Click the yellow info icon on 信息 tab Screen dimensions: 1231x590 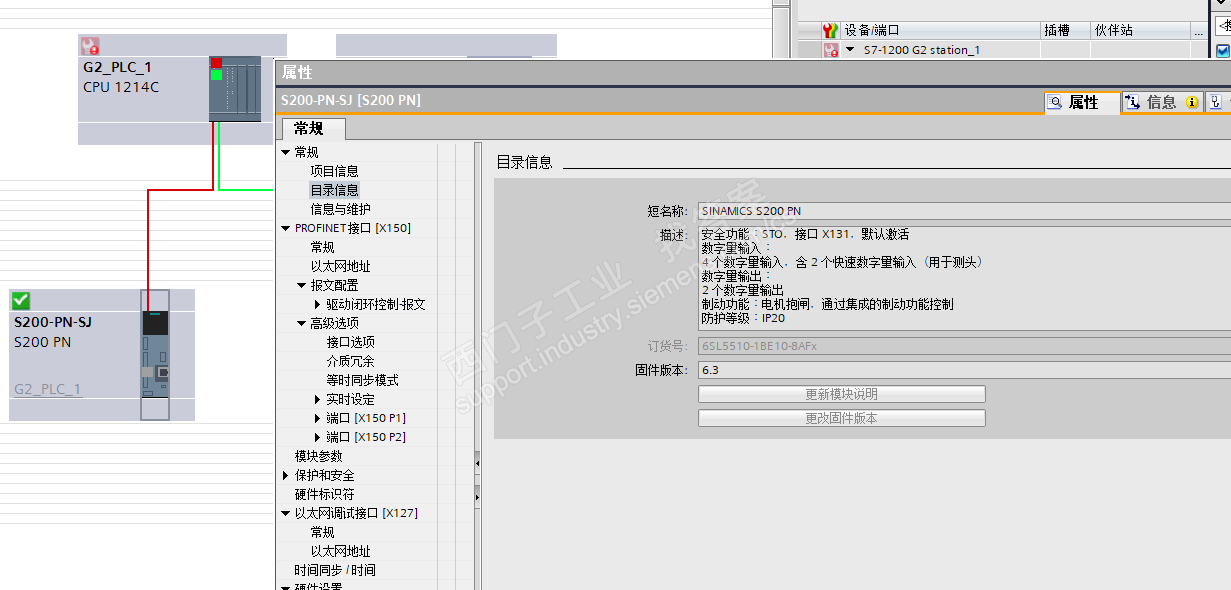[1191, 102]
